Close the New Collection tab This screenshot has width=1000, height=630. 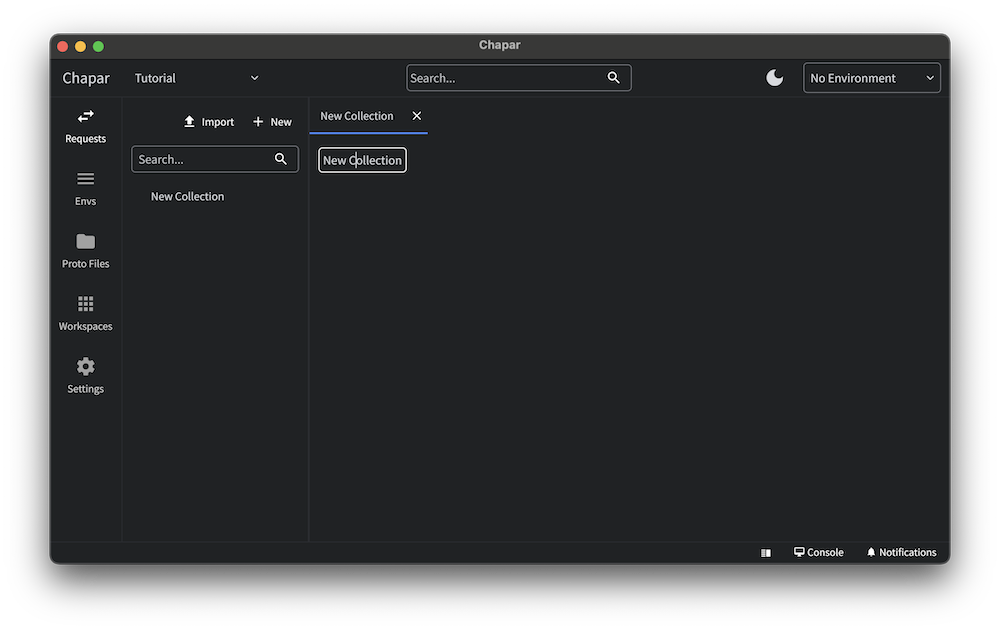(417, 116)
